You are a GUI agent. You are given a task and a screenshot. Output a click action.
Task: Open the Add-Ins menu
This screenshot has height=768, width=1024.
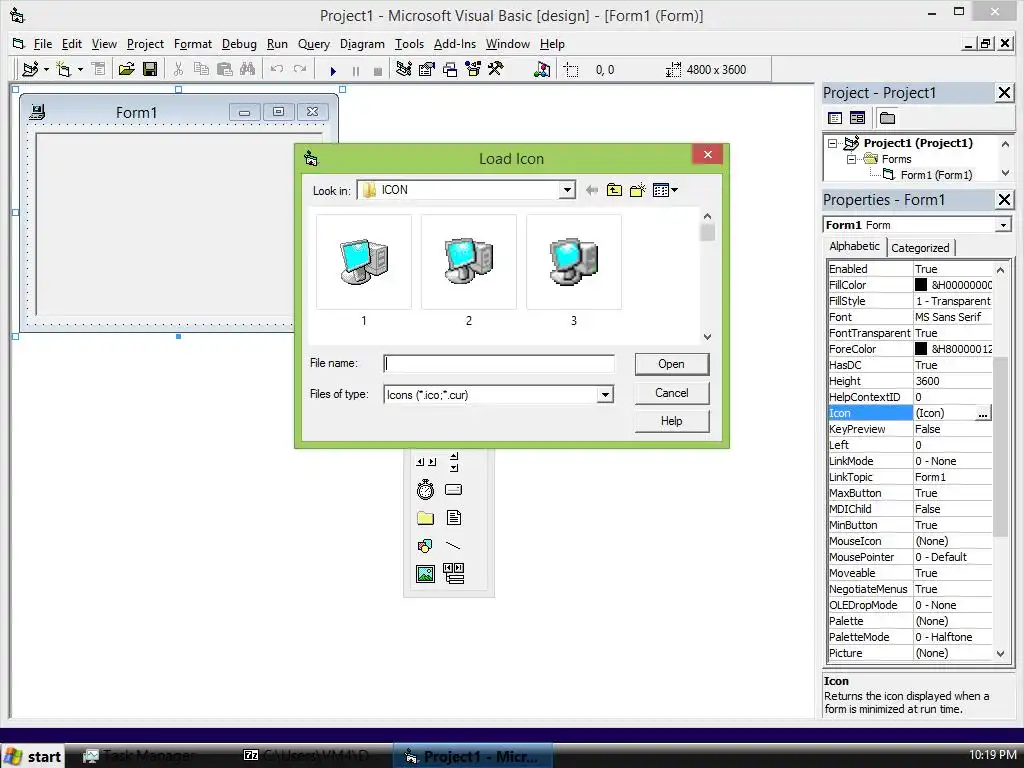[x=455, y=44]
